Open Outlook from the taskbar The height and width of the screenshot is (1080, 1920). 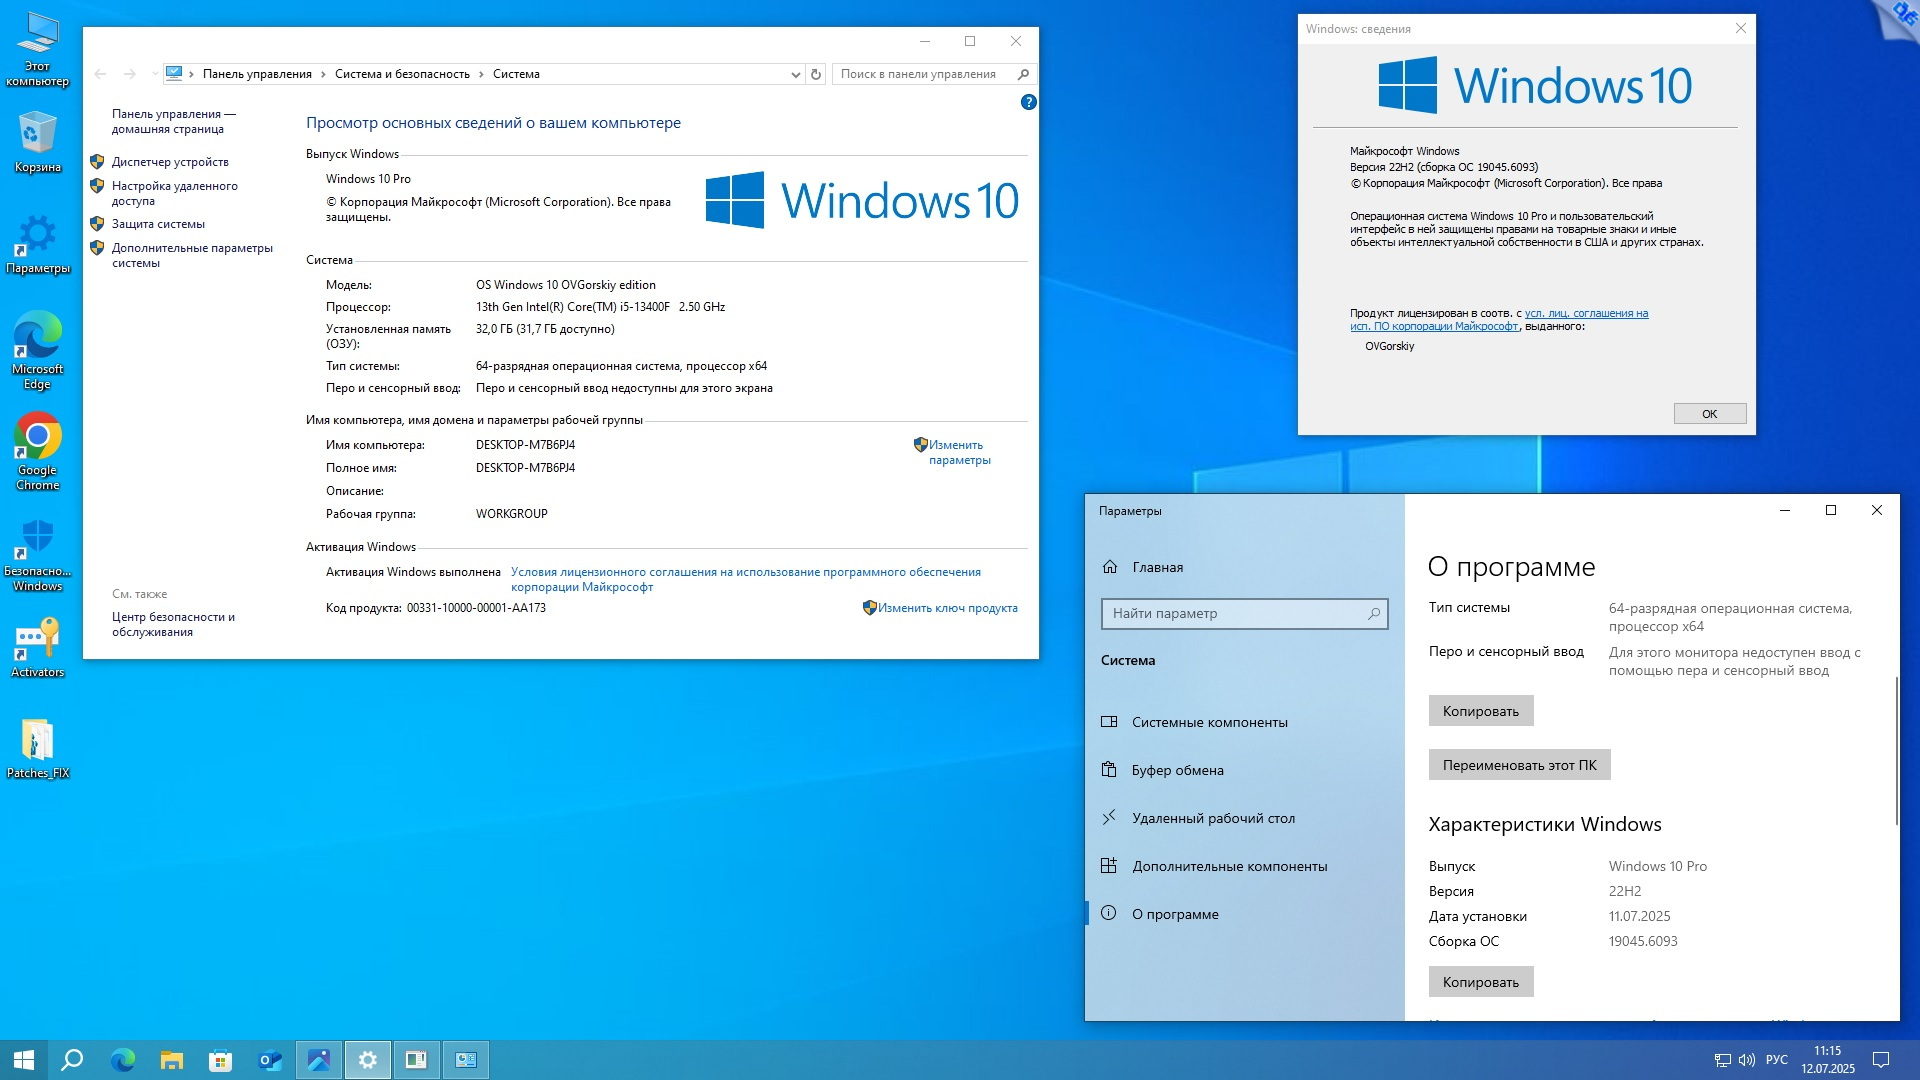click(x=270, y=1060)
